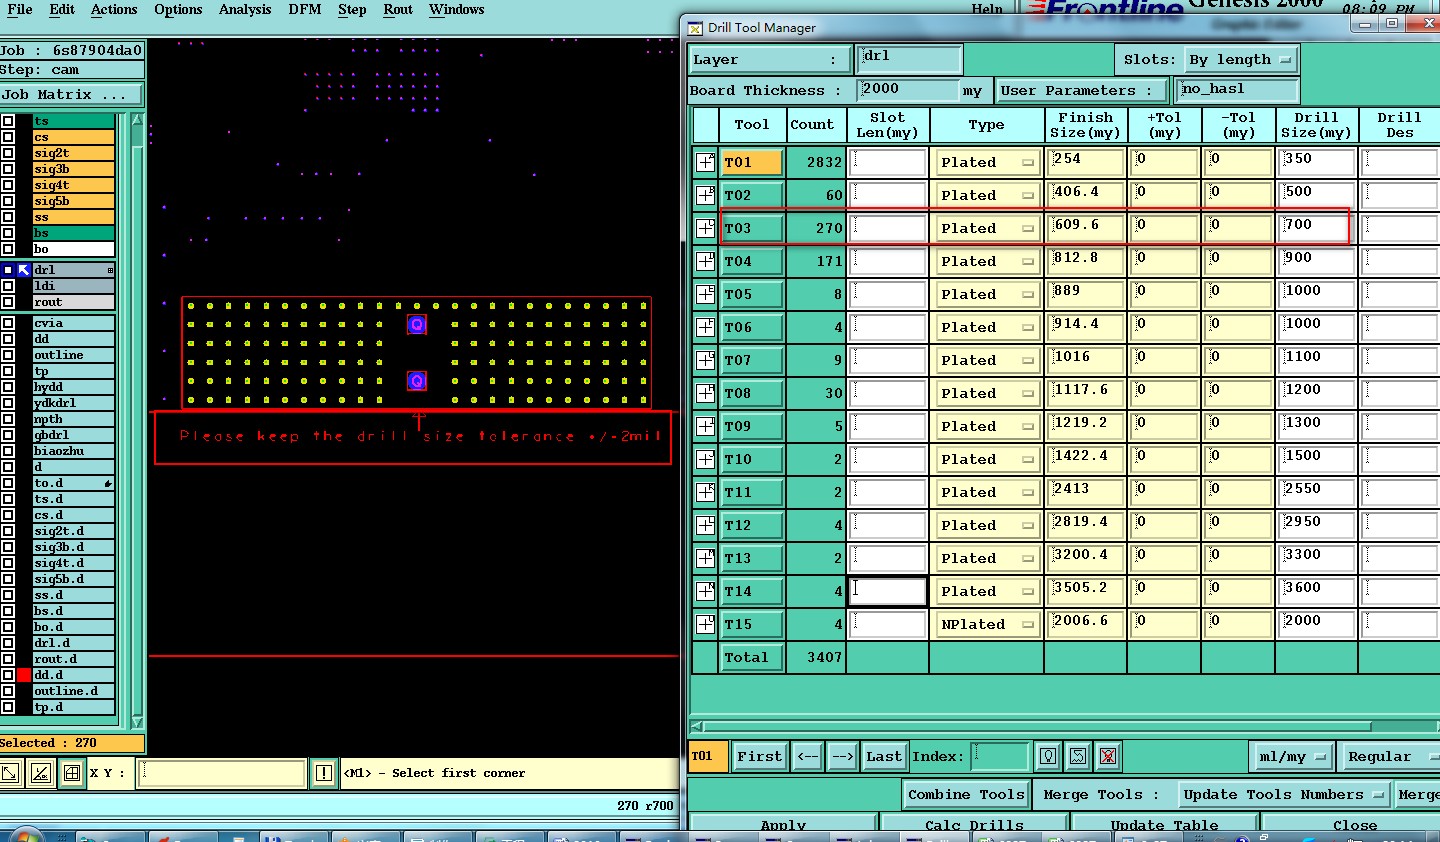The height and width of the screenshot is (842, 1440).
Task: Open the NPlated type dropdown for T15
Action: pos(987,624)
